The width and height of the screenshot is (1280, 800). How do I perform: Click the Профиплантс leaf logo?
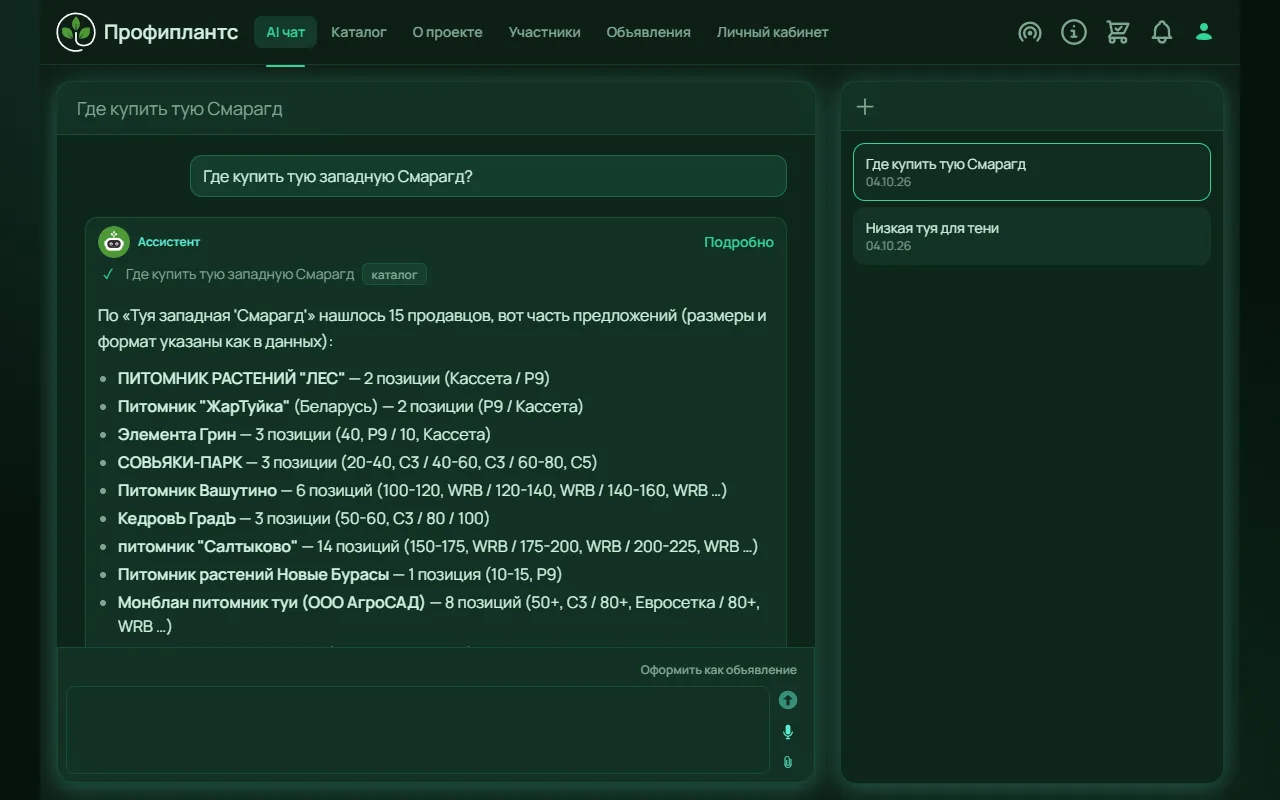pyautogui.click(x=74, y=32)
